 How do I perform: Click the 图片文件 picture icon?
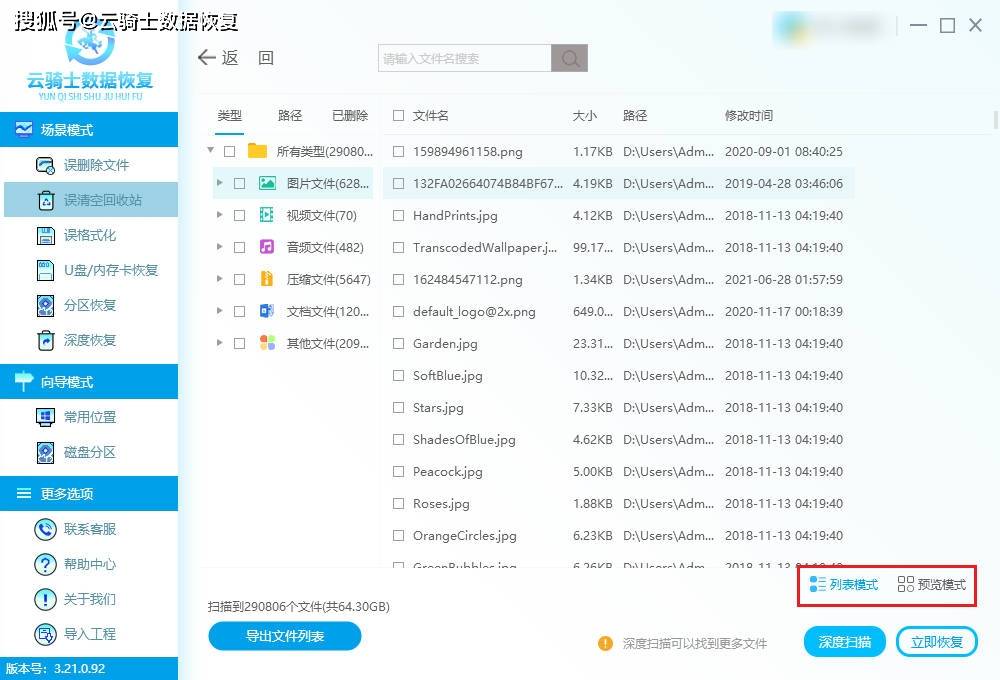coord(267,183)
